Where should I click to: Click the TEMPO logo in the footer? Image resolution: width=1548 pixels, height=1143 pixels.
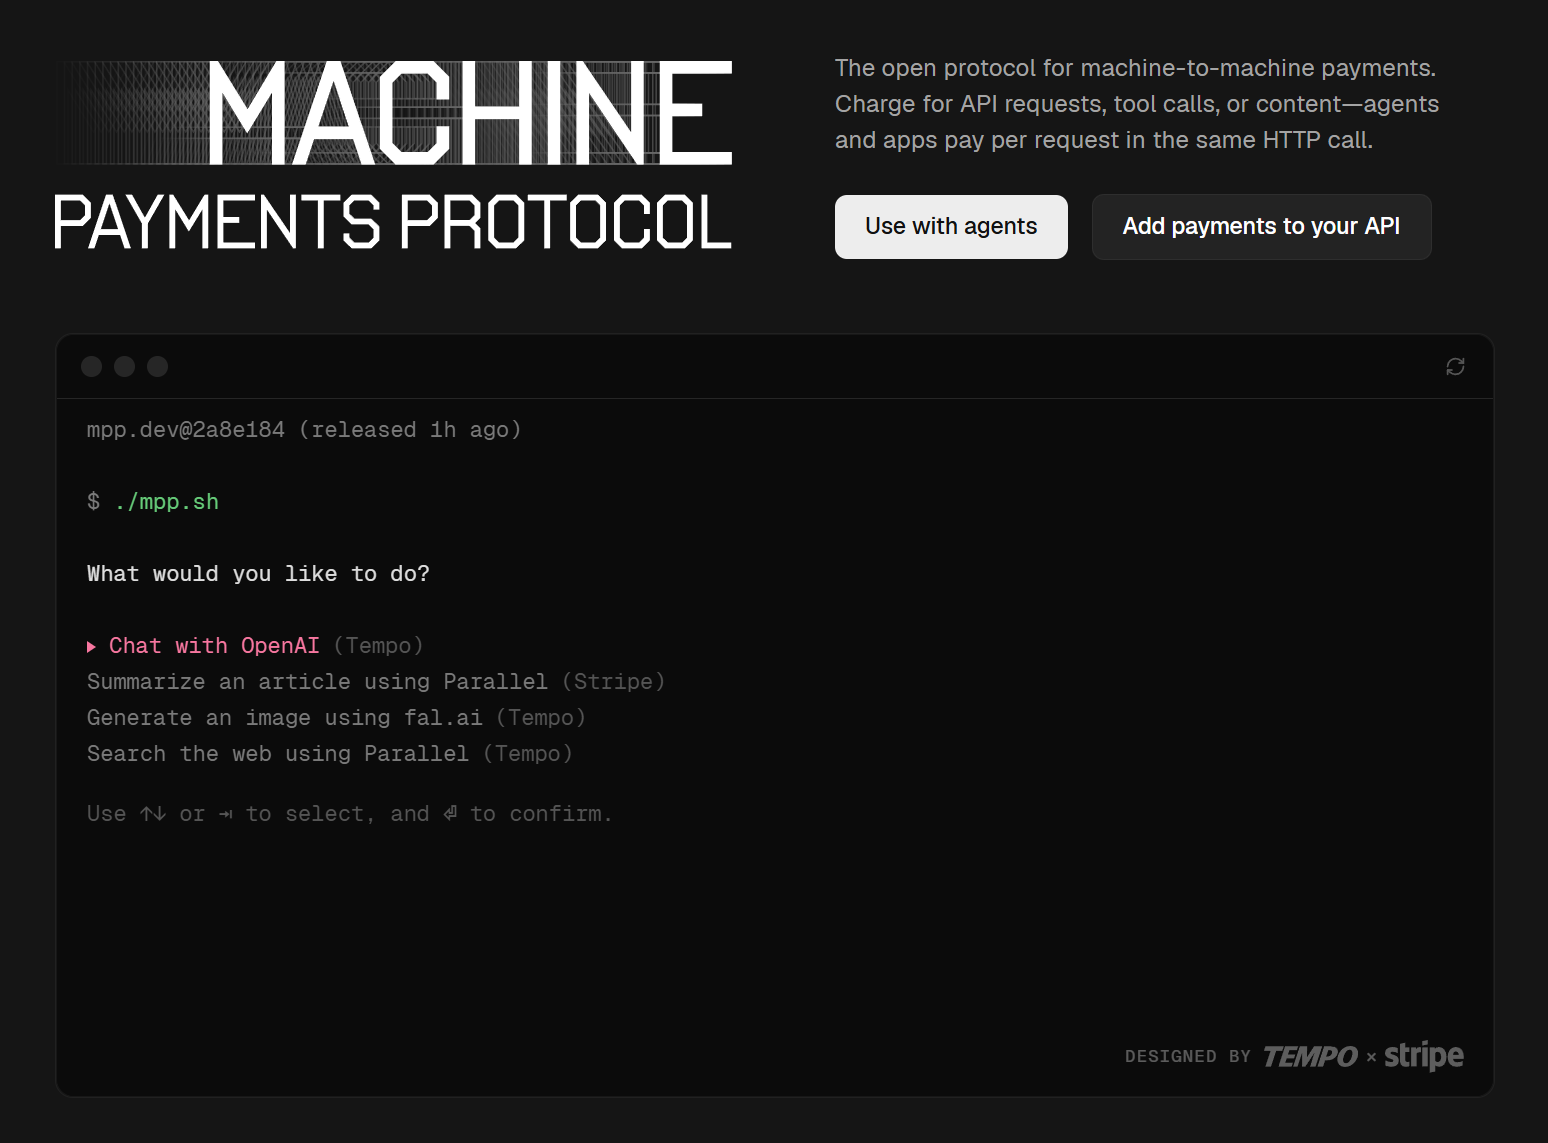pyautogui.click(x=1310, y=1055)
